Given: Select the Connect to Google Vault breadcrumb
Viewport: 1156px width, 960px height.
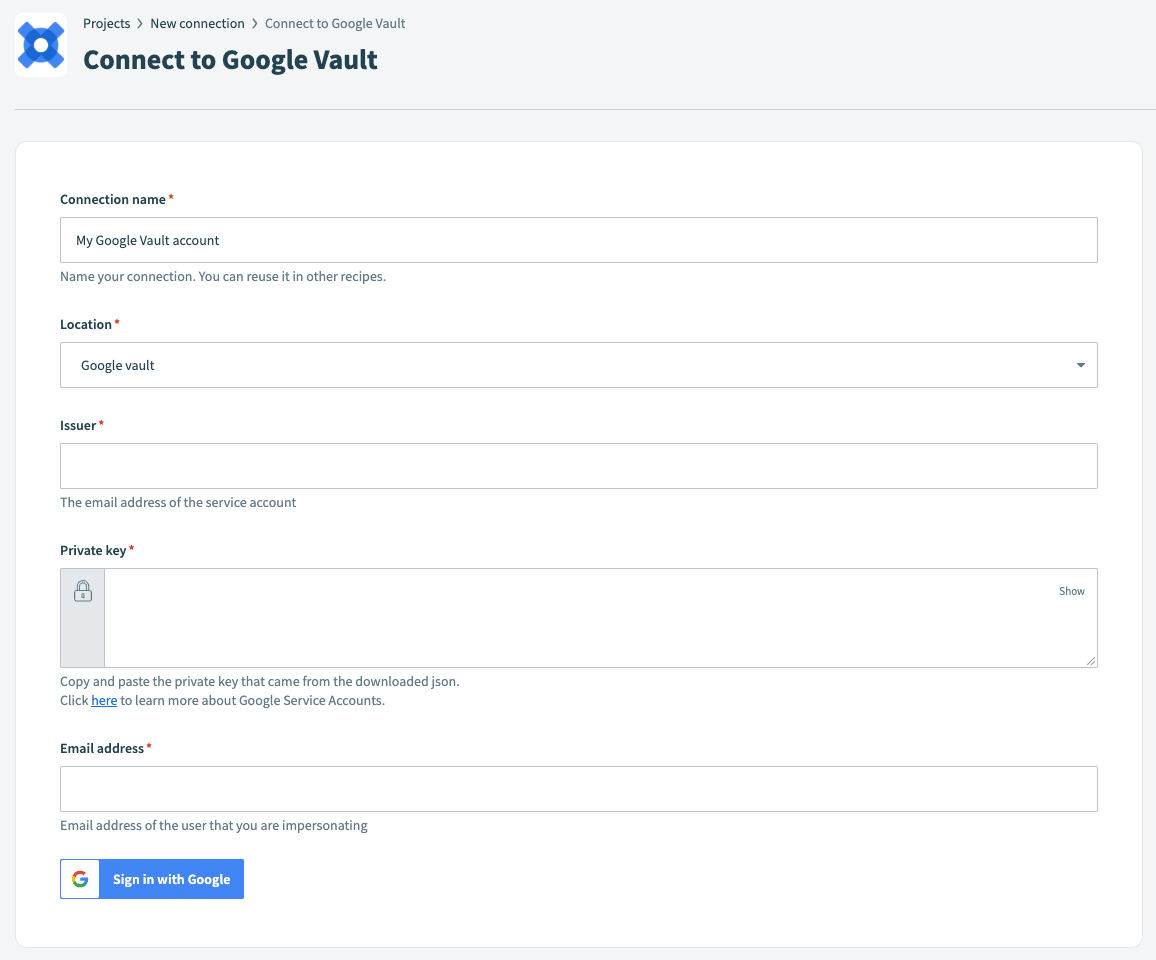Looking at the screenshot, I should pyautogui.click(x=335, y=23).
